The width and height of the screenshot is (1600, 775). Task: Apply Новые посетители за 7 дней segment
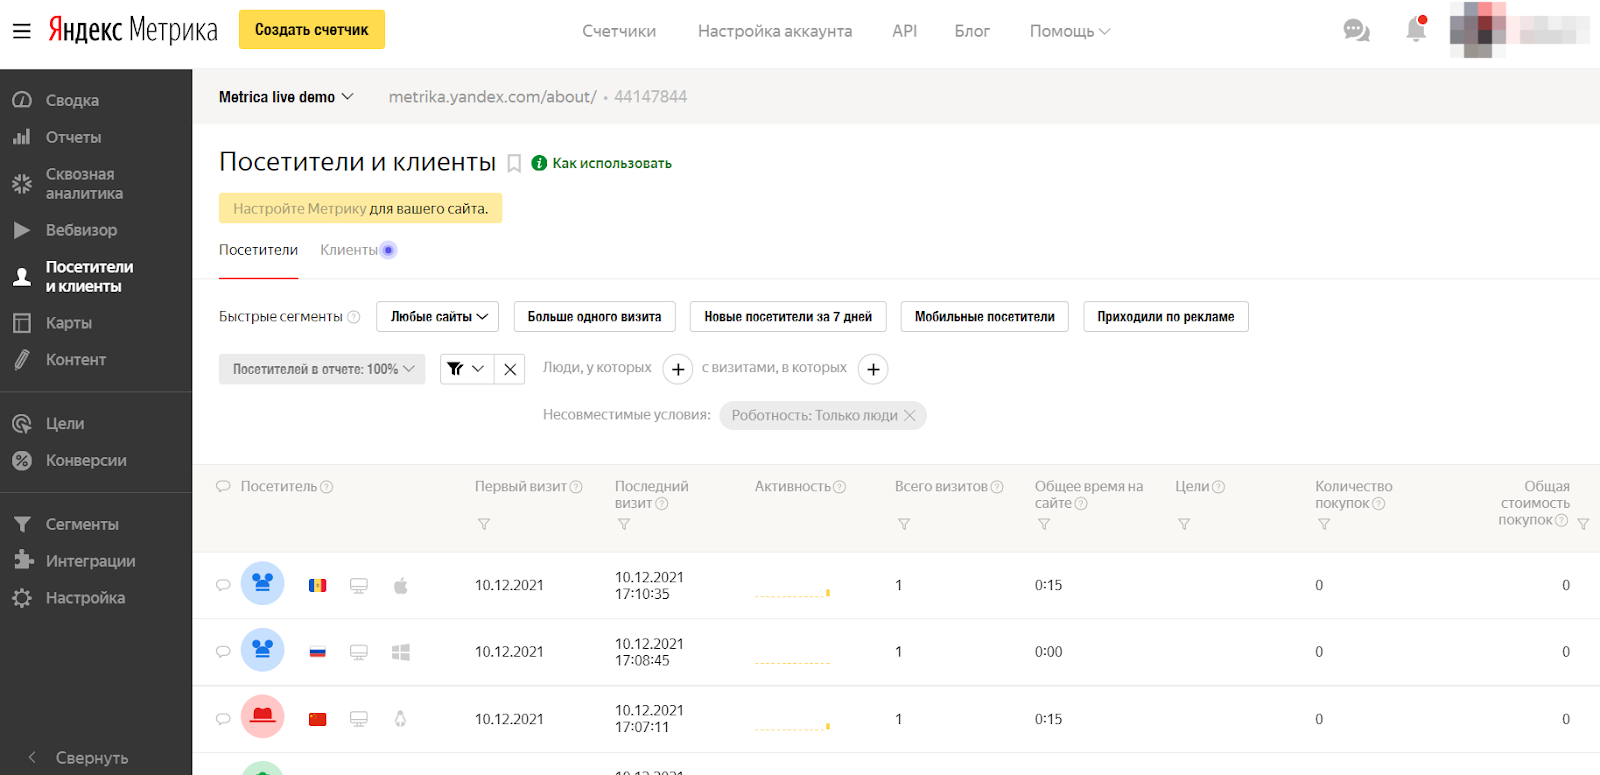788,317
